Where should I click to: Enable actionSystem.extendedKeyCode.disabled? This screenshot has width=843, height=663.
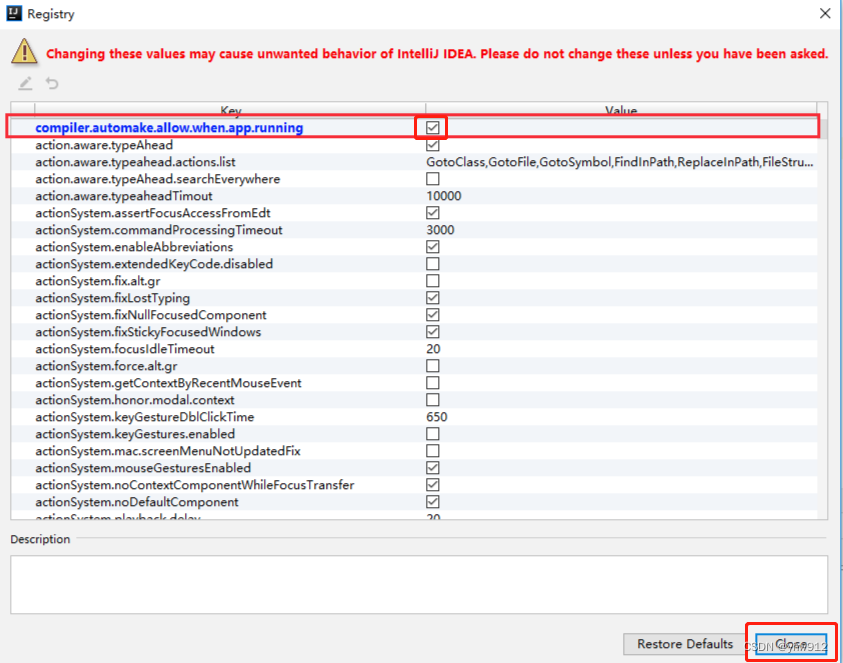pos(432,264)
